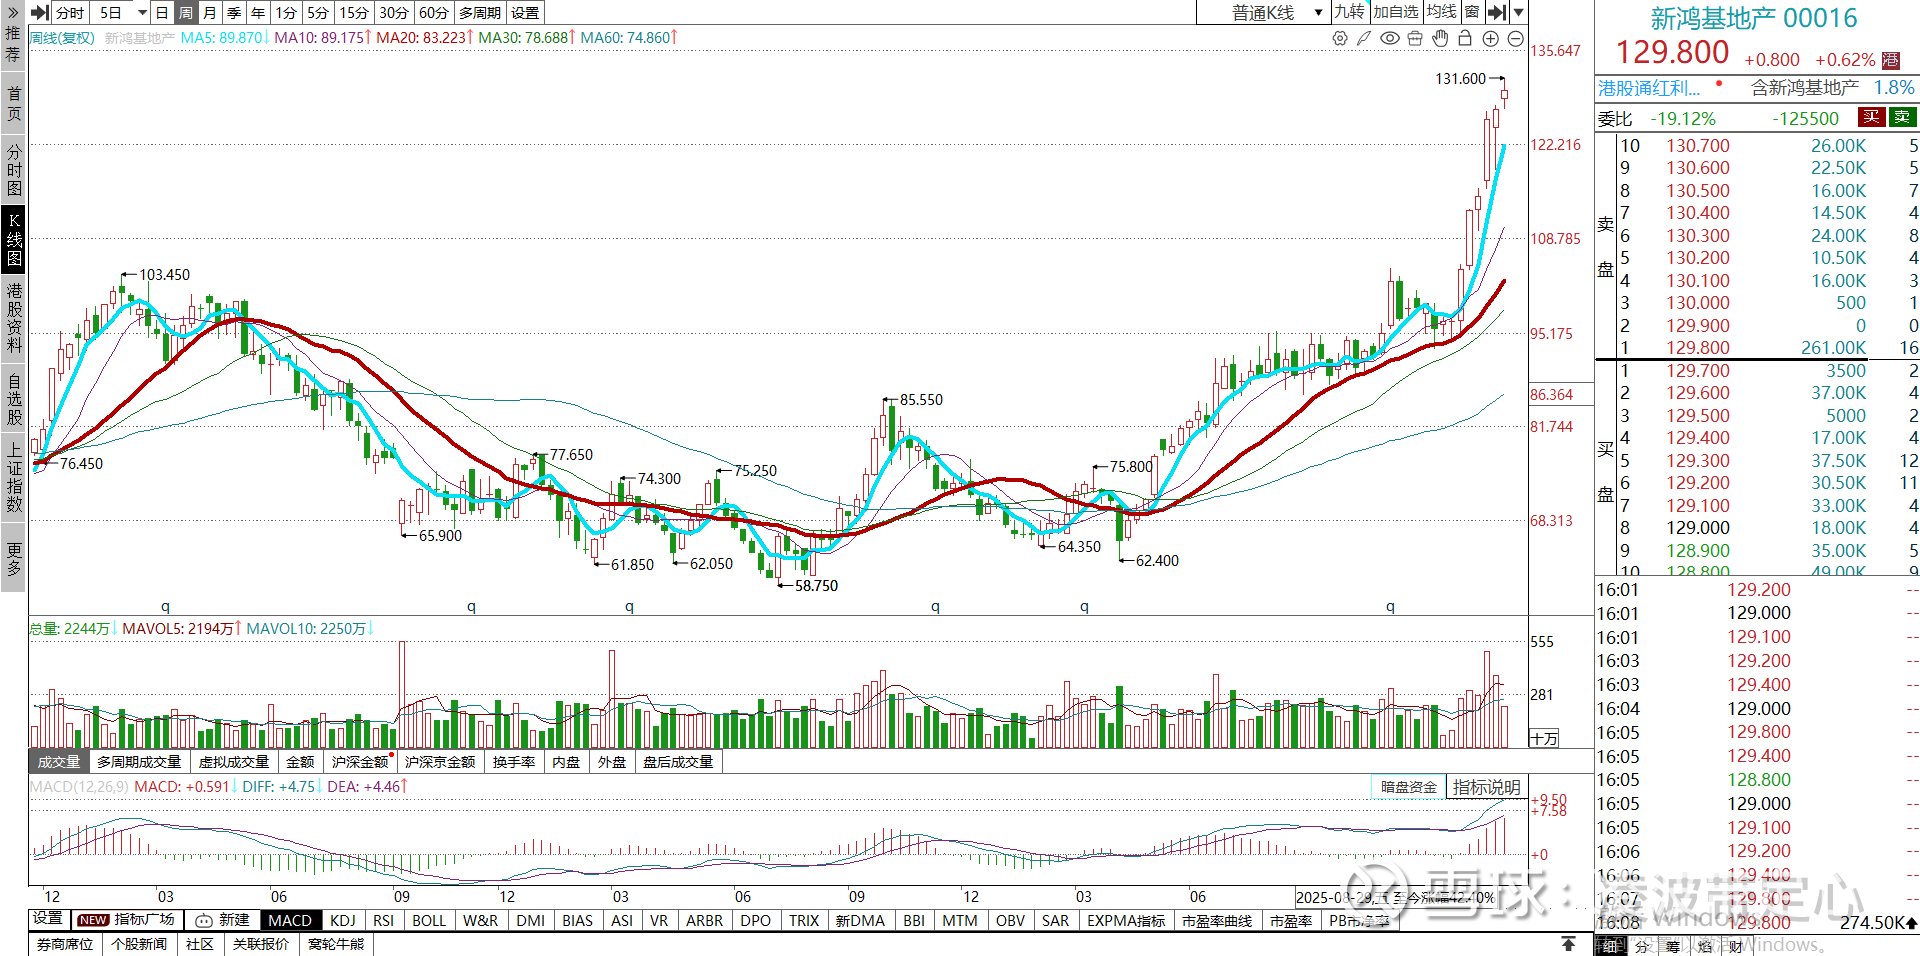Expand sidebar with double-chevron icon
The height and width of the screenshot is (956, 1920).
point(13,12)
